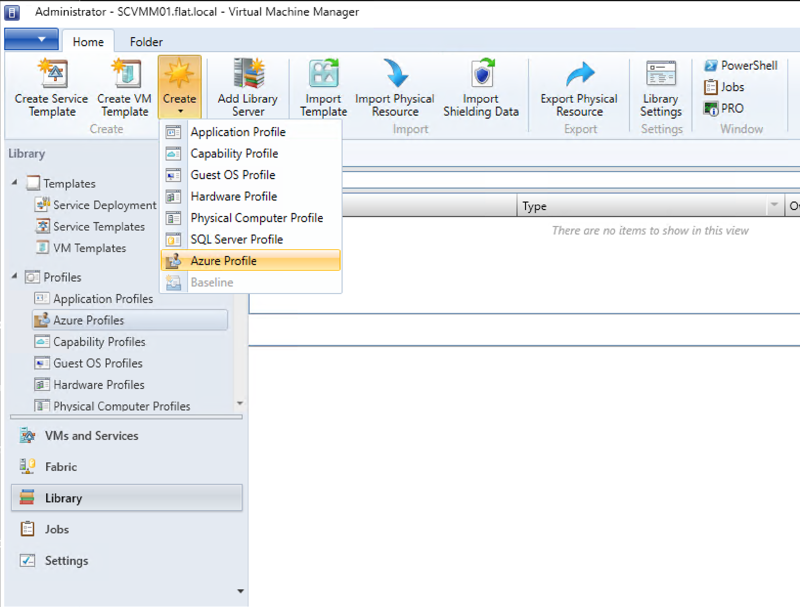Open Import Physical Resource
The width and height of the screenshot is (800, 607).
(394, 88)
